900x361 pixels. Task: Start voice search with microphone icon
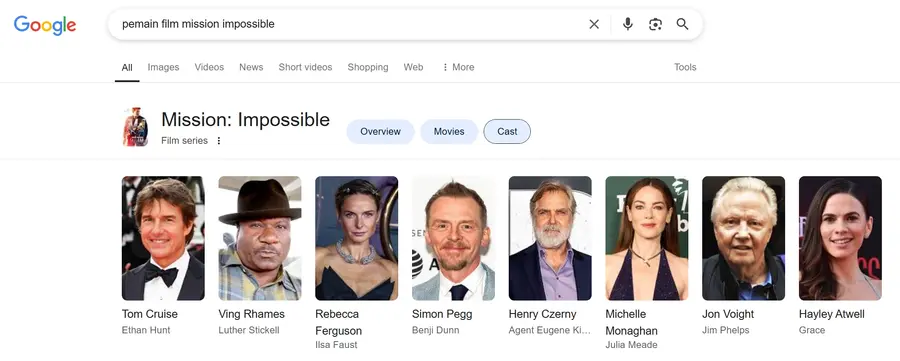pos(628,24)
